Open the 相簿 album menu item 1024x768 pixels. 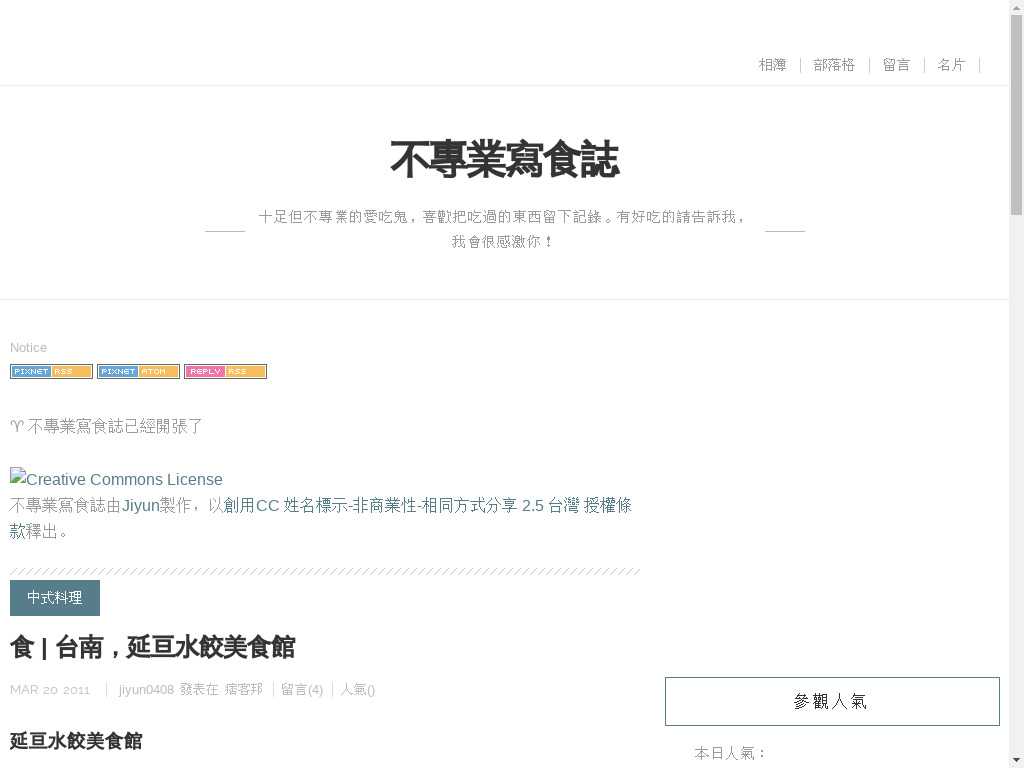pos(772,65)
